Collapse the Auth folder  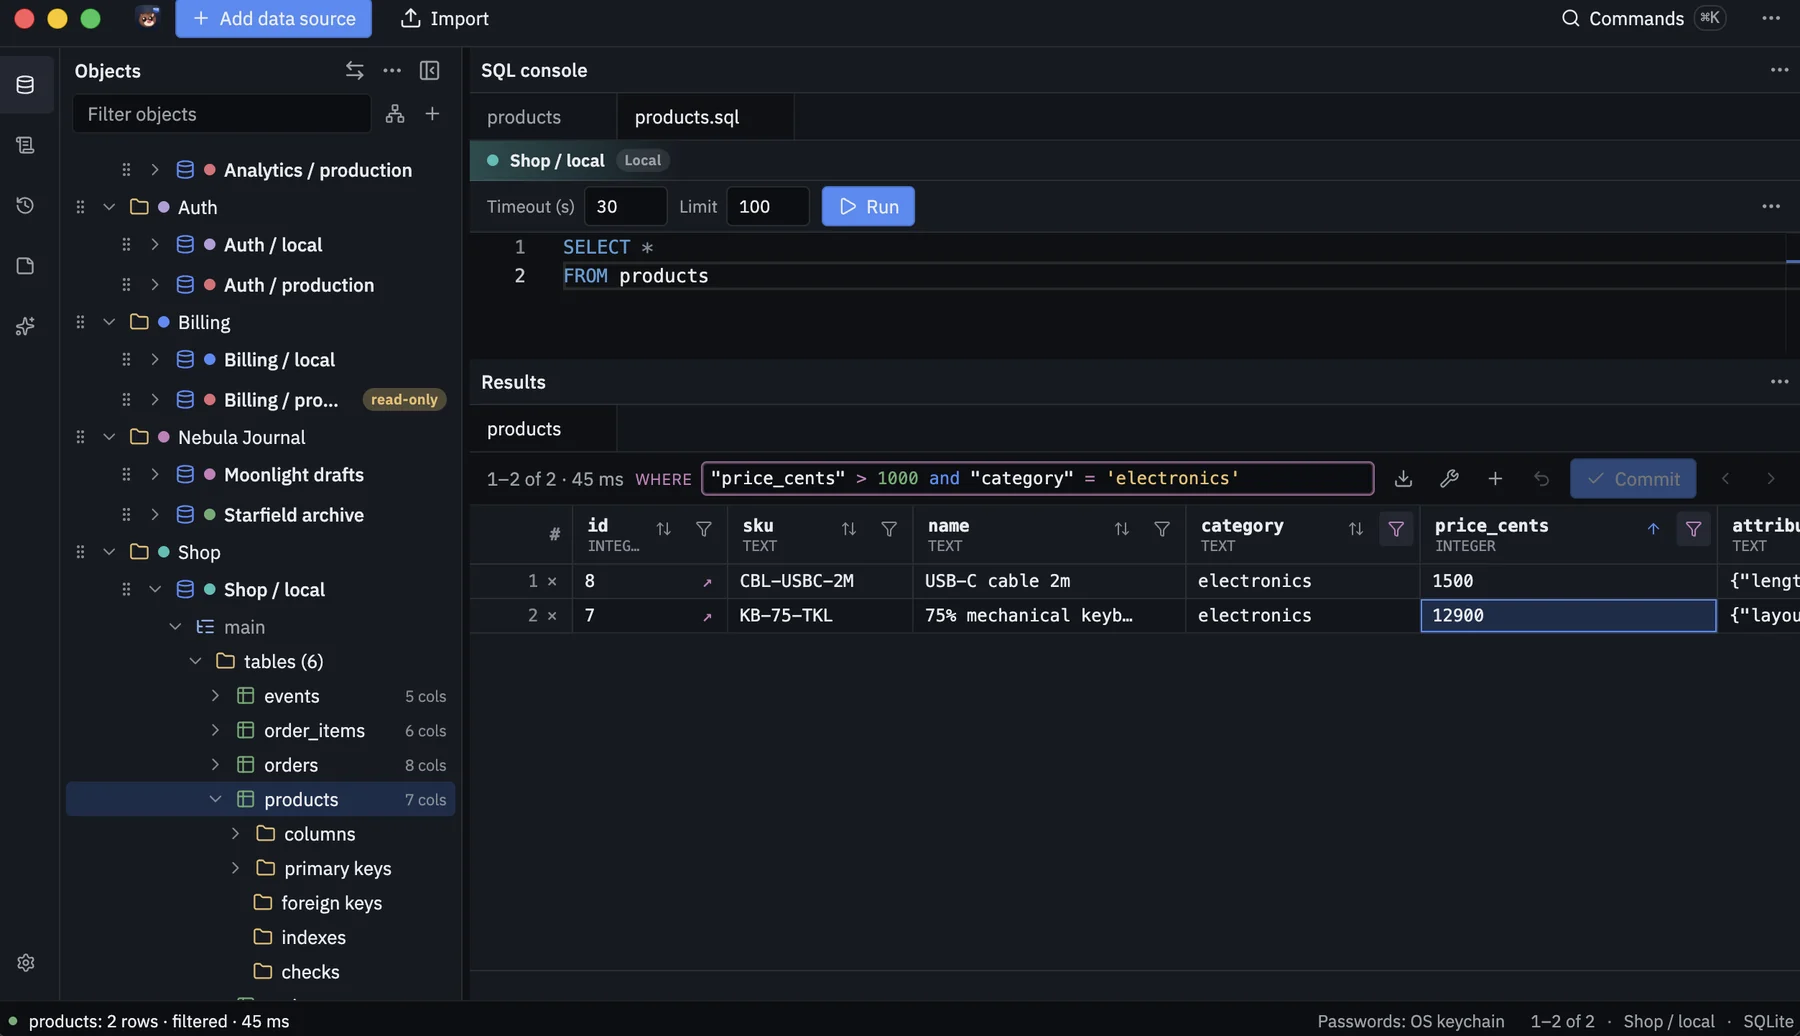click(x=109, y=207)
